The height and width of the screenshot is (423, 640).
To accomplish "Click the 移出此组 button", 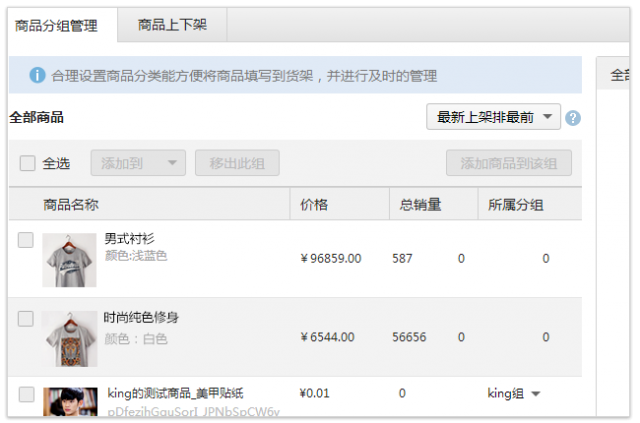I will click(237, 163).
